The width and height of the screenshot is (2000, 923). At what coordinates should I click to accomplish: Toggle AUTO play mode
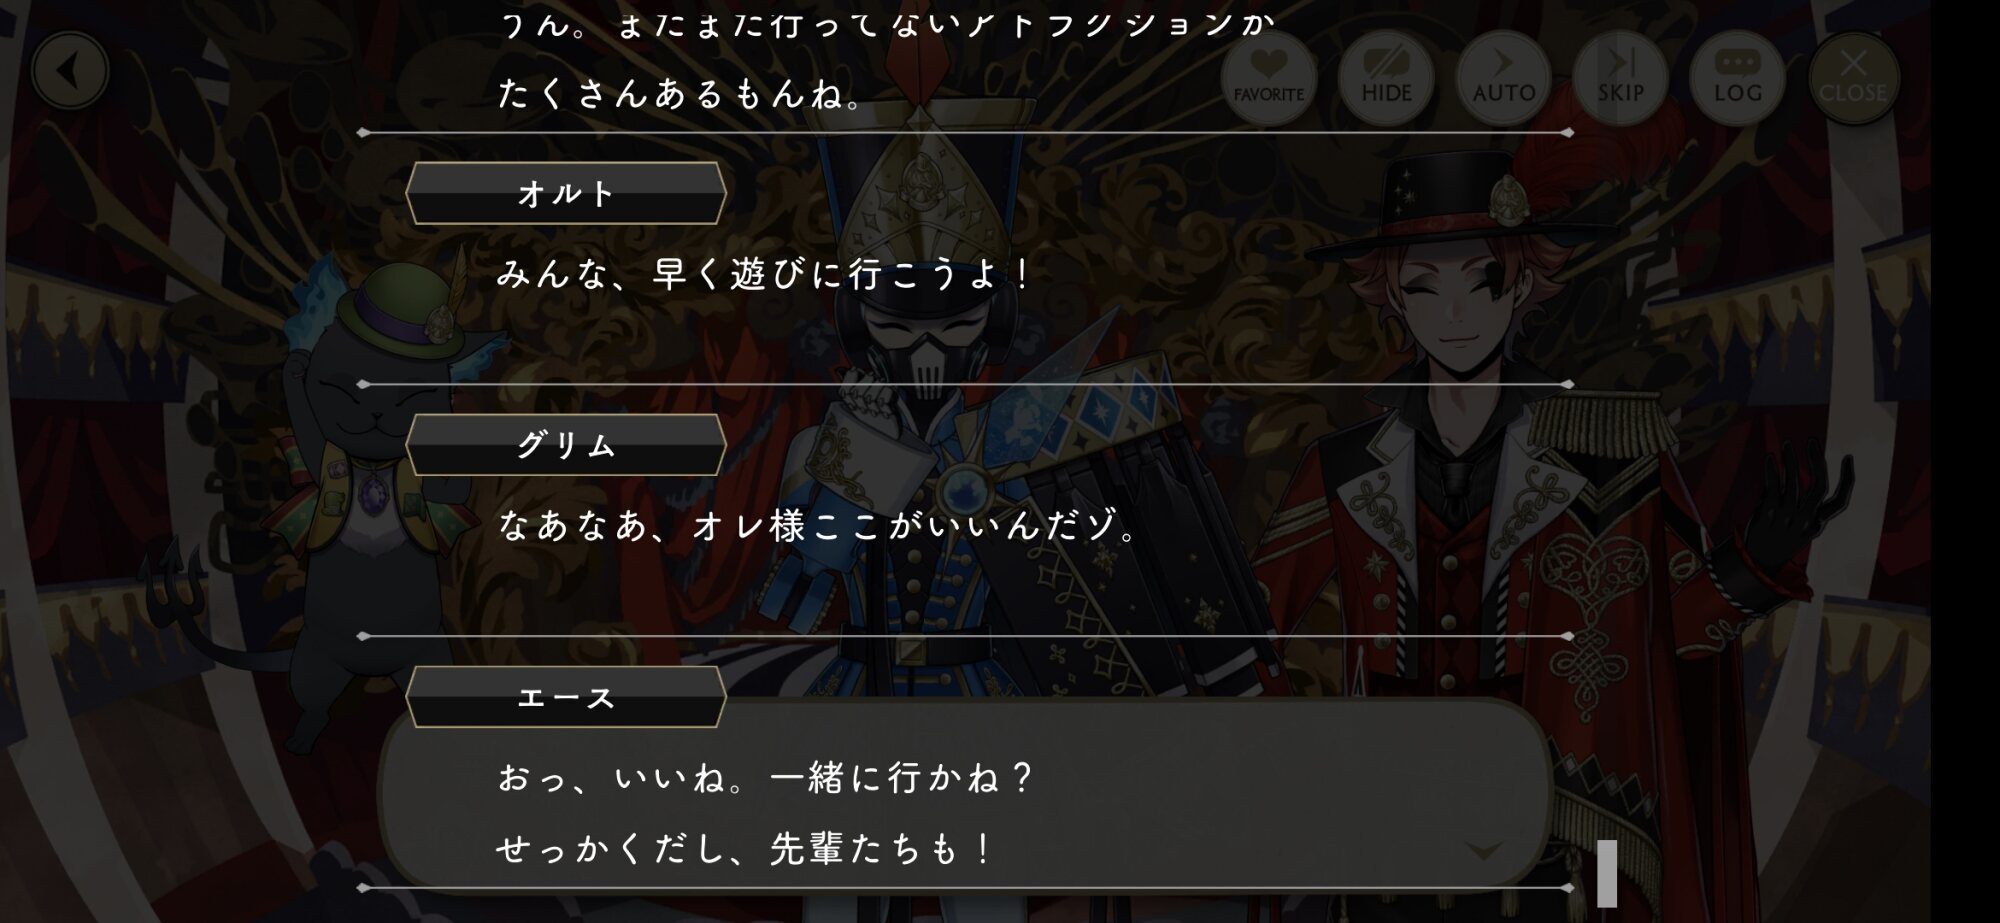coord(1503,77)
